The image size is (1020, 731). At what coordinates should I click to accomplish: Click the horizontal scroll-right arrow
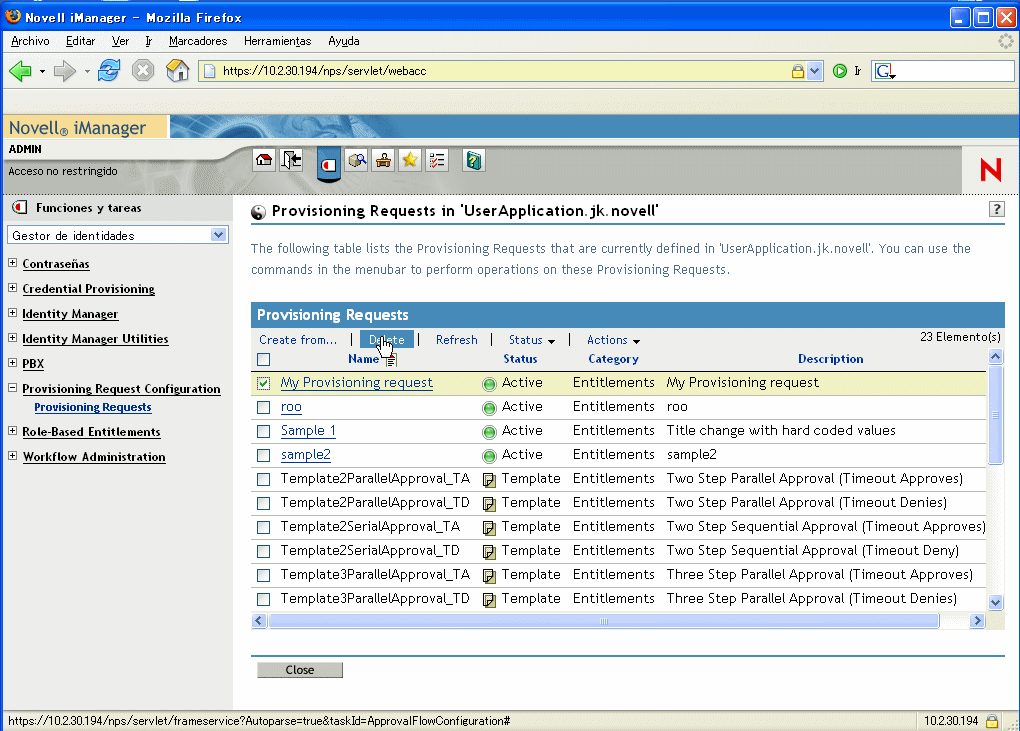(977, 621)
